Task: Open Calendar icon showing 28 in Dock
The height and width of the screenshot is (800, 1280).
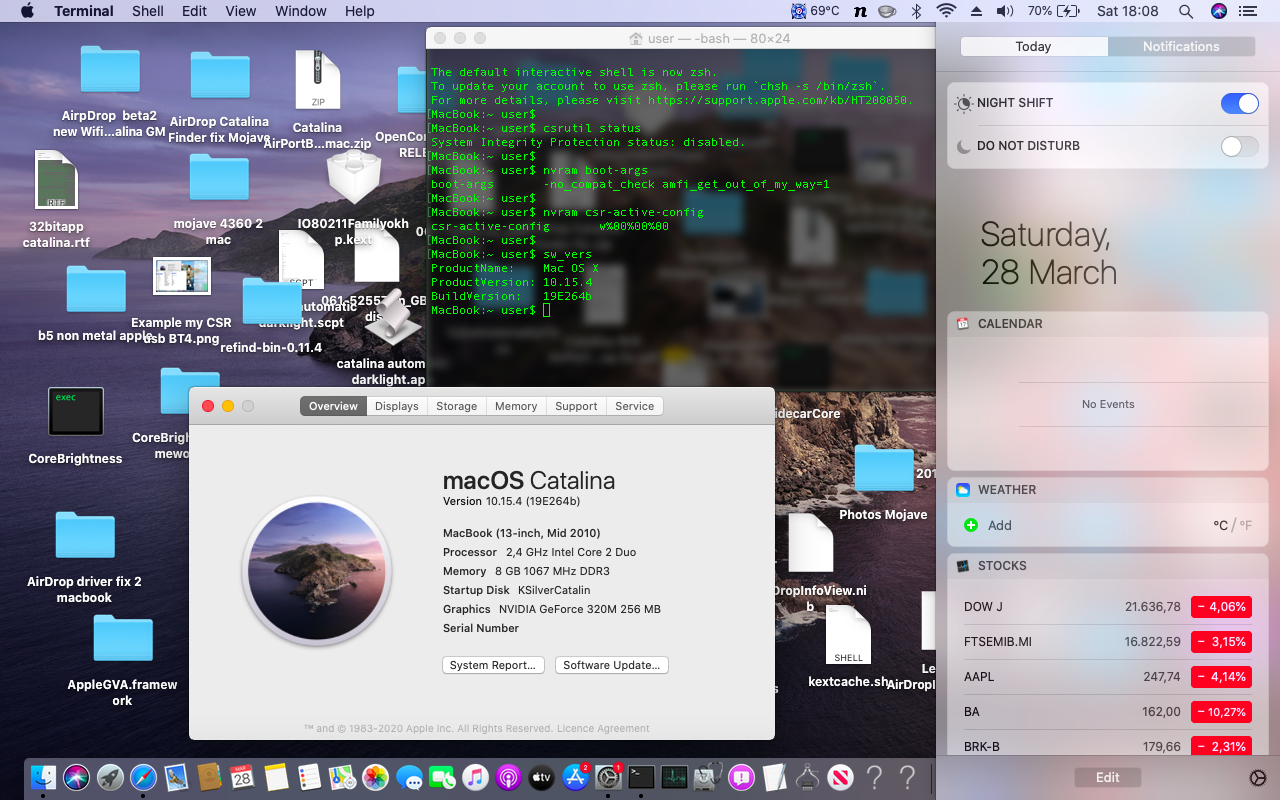Action: [x=242, y=777]
